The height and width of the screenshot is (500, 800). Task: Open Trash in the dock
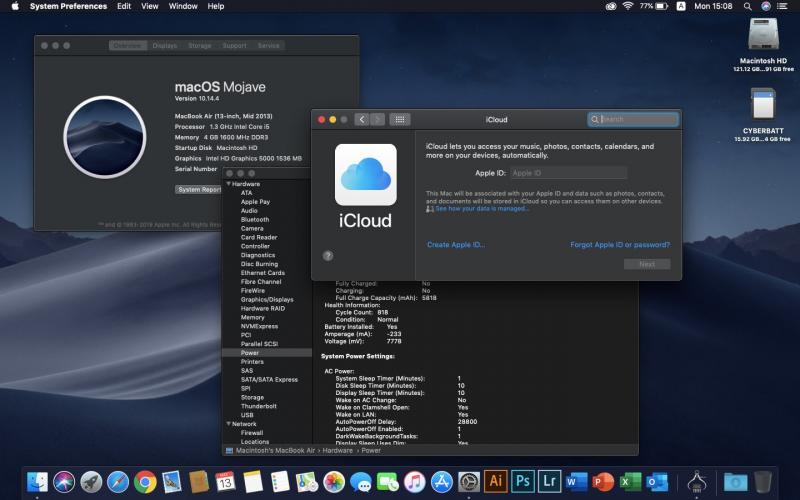coord(763,482)
